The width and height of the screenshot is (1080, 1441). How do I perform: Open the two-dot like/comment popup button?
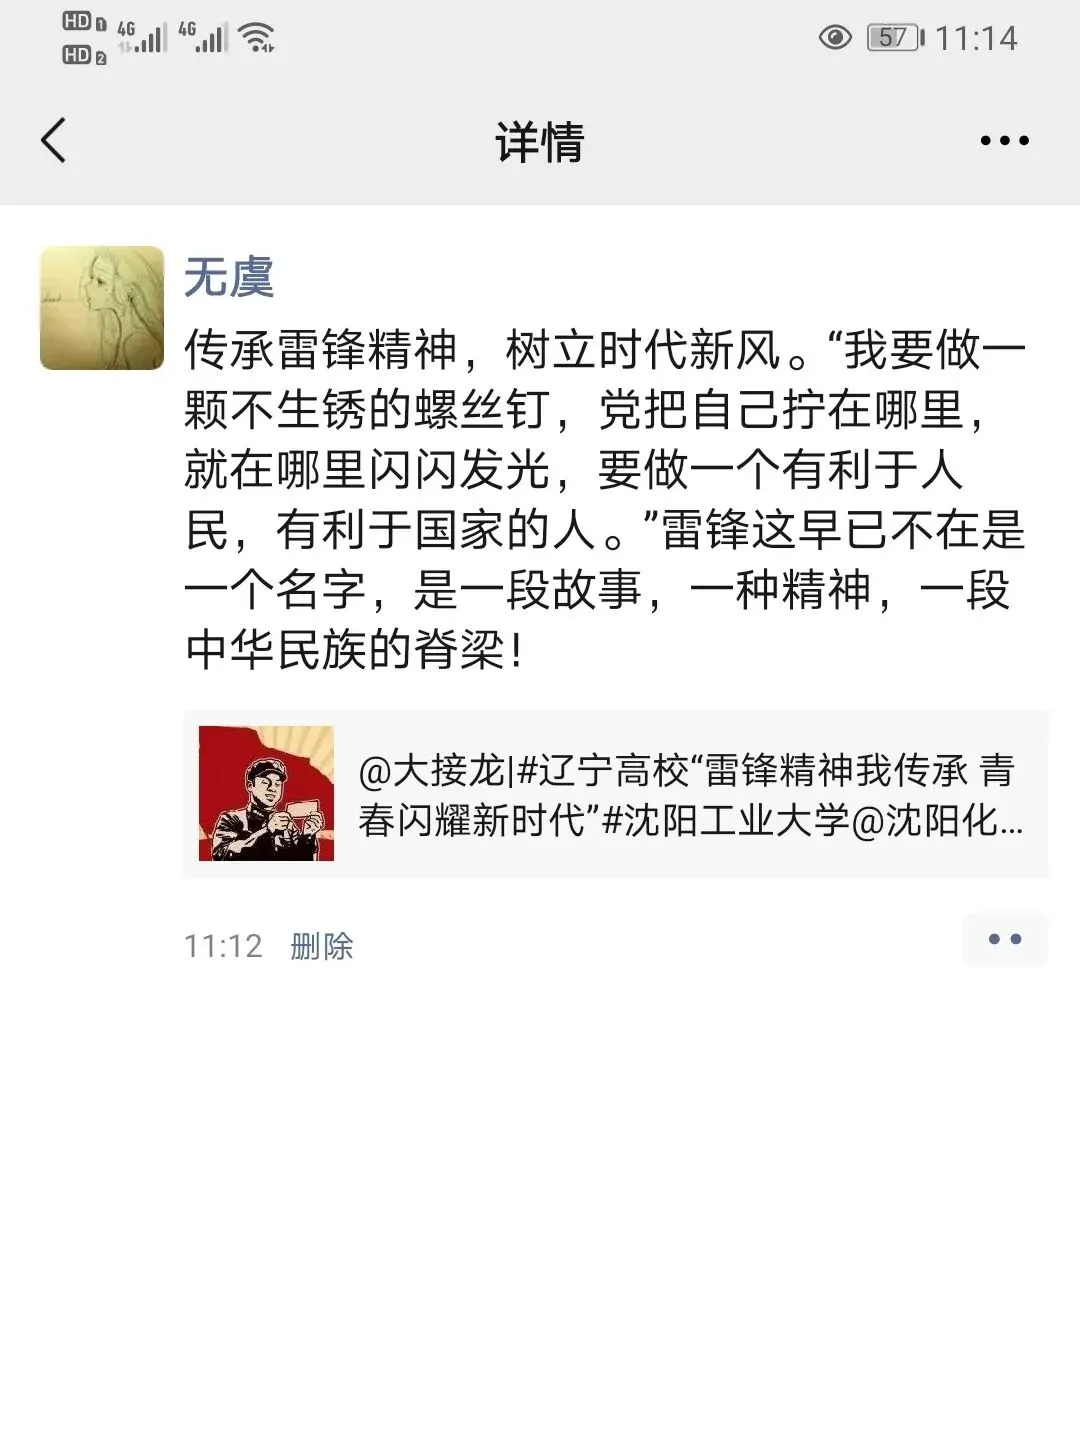(1005, 939)
